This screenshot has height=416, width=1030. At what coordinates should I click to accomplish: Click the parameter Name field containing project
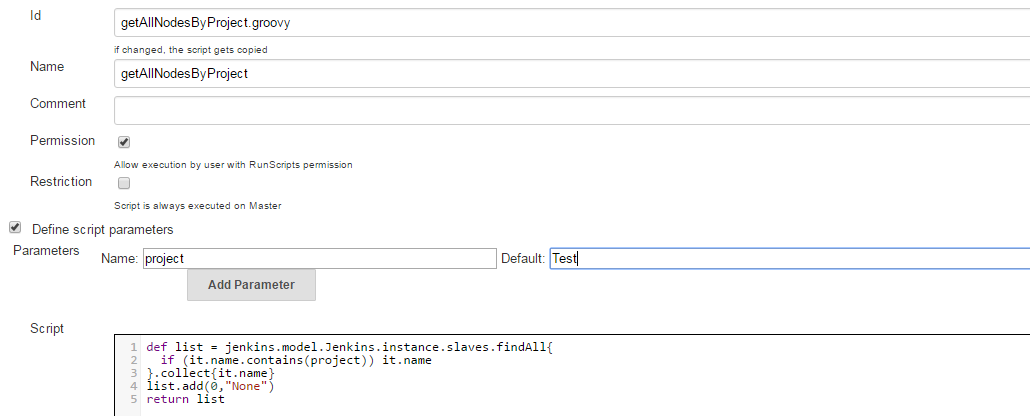tap(319, 258)
